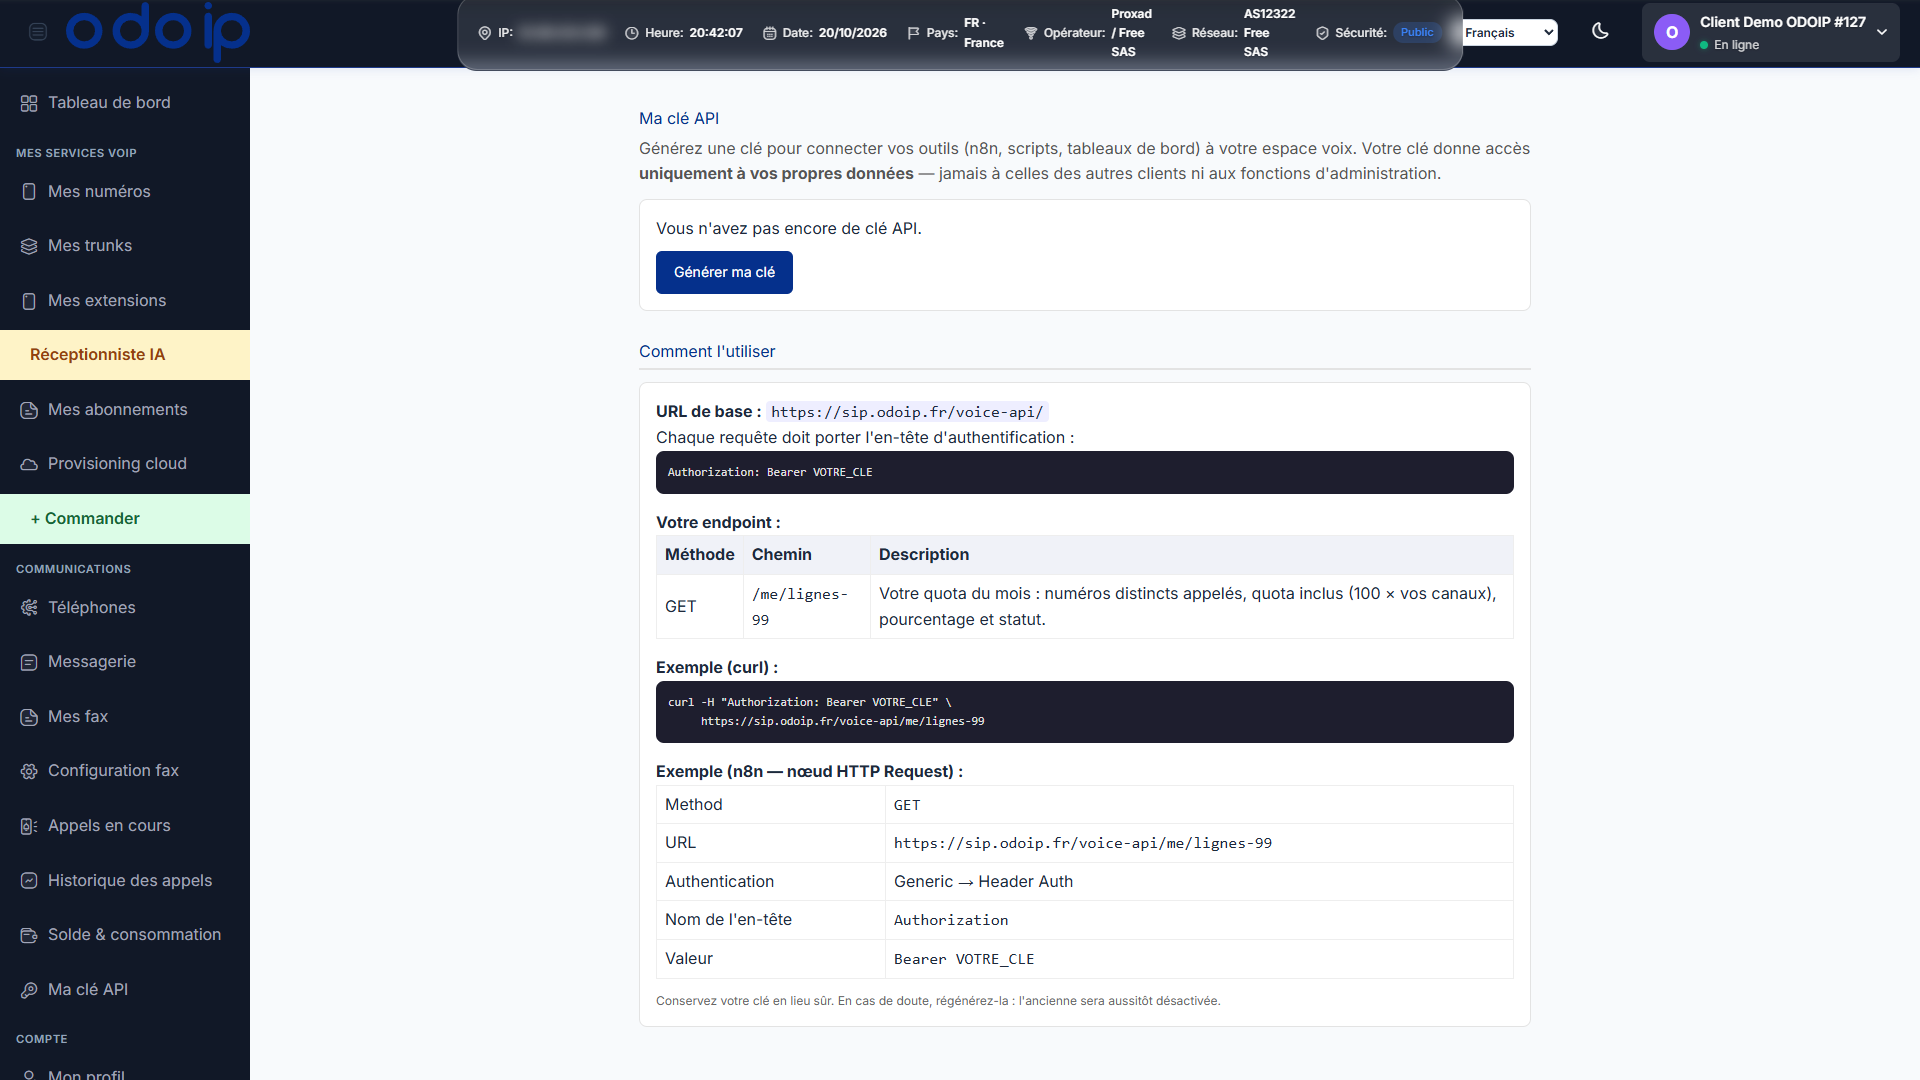Viewport: 1920px width, 1080px height.
Task: Click the Générer ma clé button
Action: point(724,273)
